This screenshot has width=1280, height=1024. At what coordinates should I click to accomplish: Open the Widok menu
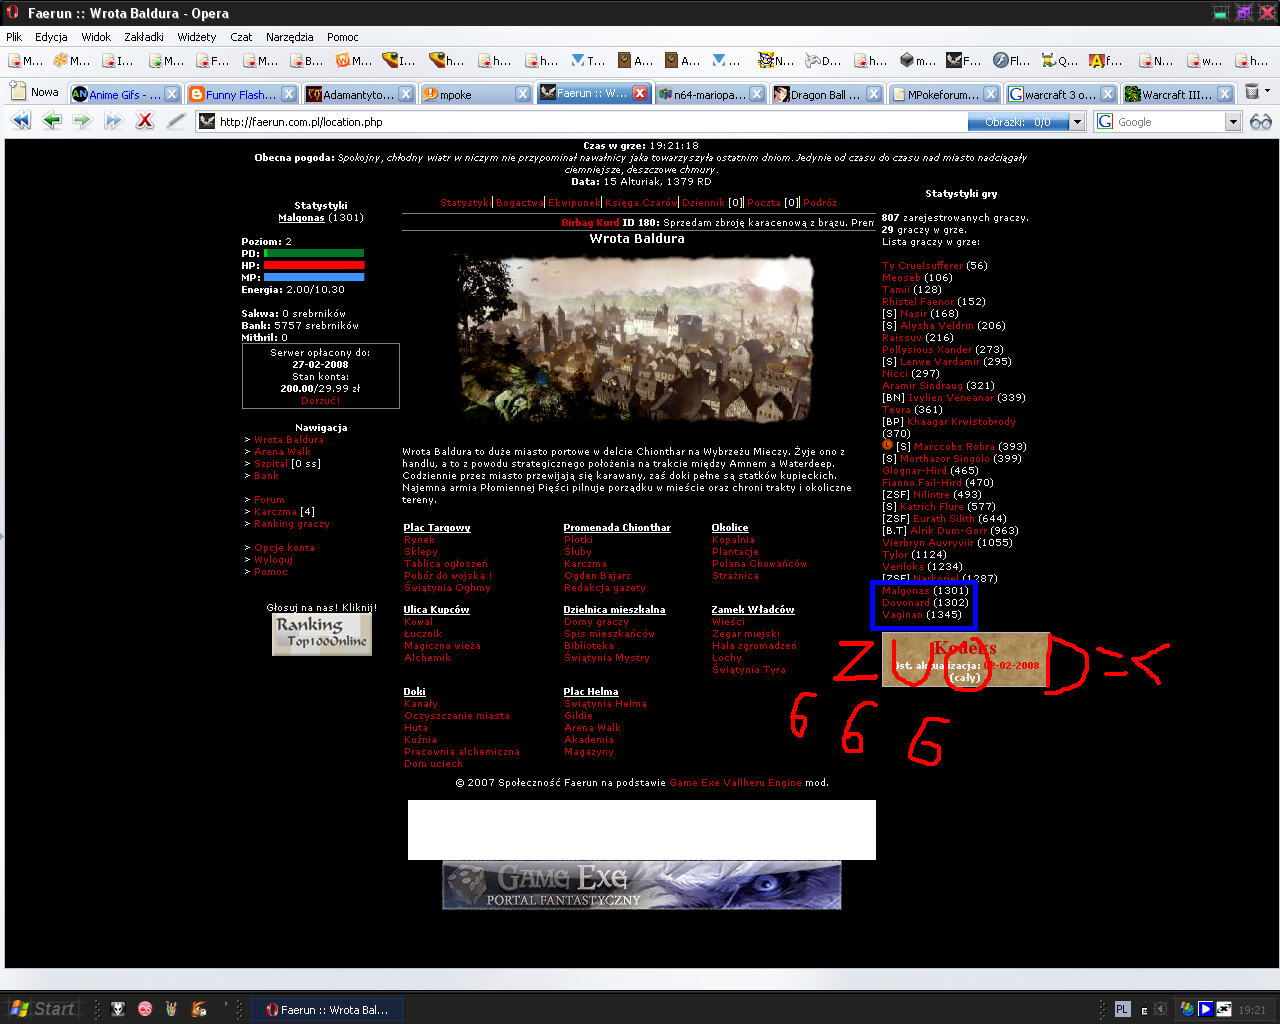96,37
